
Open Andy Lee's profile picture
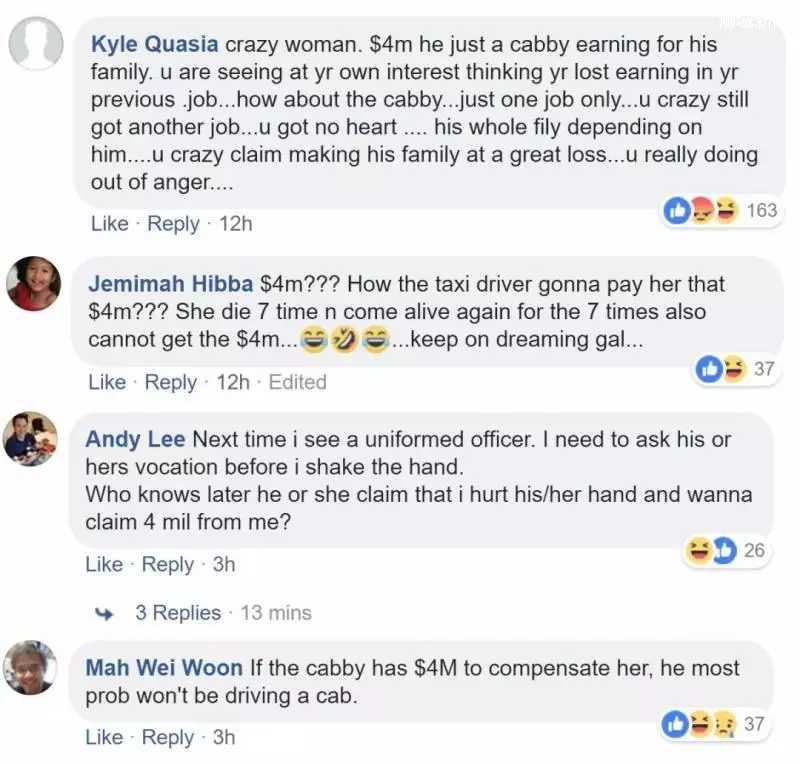click(31, 439)
